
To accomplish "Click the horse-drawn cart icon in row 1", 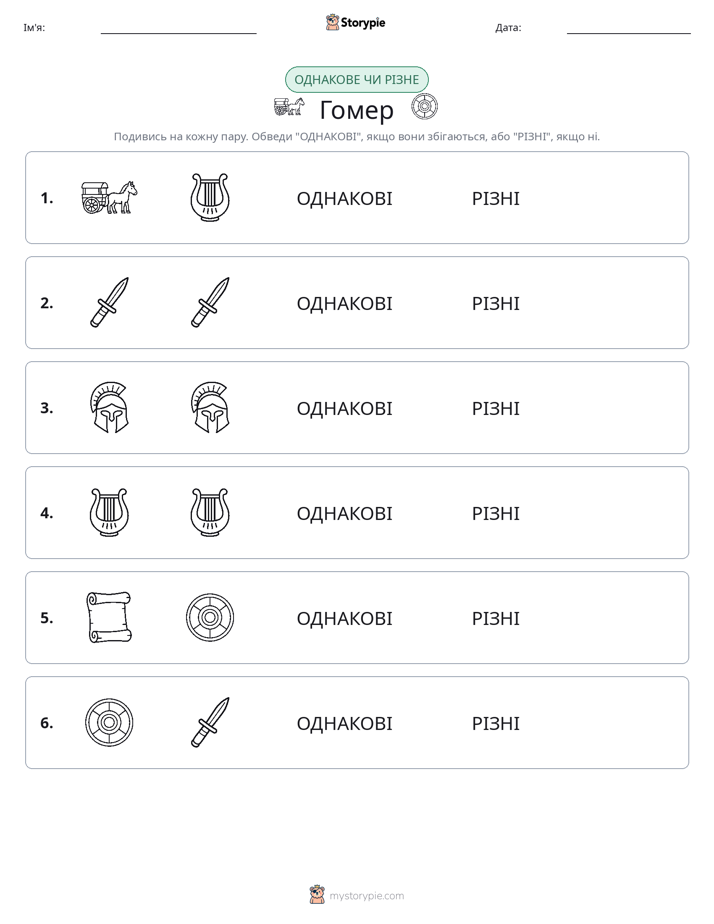I will [109, 197].
